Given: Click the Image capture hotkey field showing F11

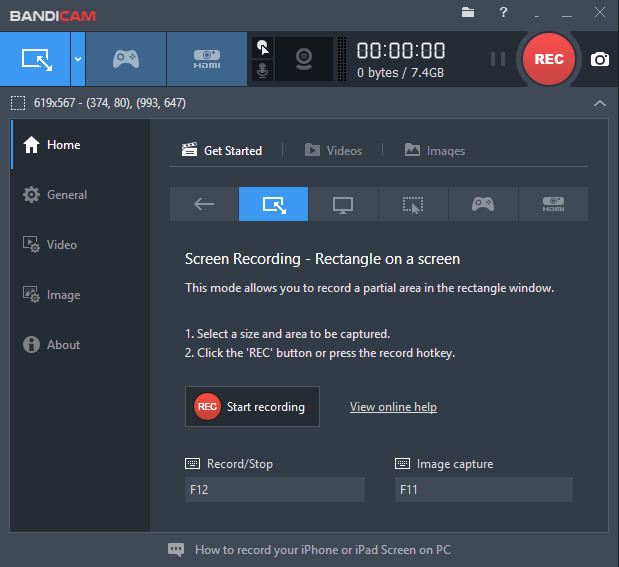Looking at the screenshot, I should [x=484, y=490].
